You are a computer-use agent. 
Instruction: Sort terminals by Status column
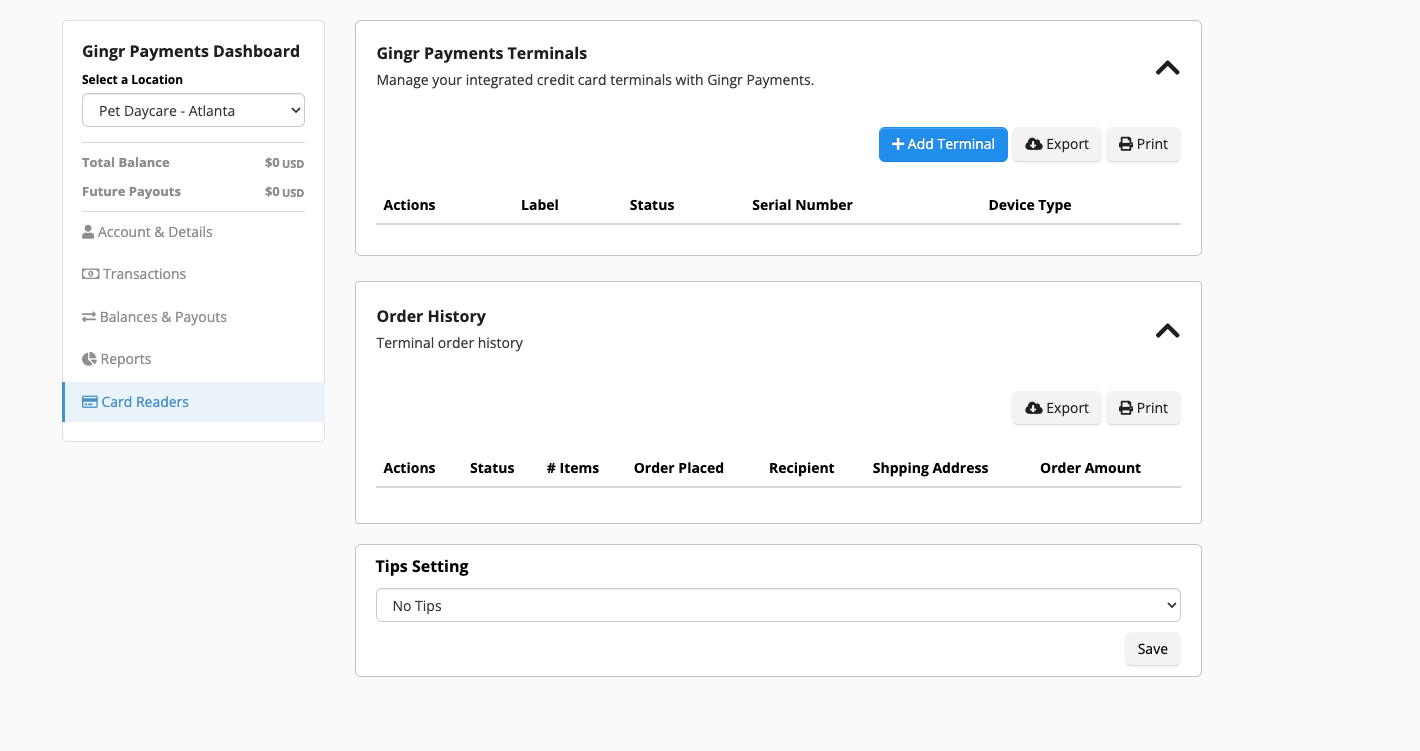pyautogui.click(x=652, y=205)
